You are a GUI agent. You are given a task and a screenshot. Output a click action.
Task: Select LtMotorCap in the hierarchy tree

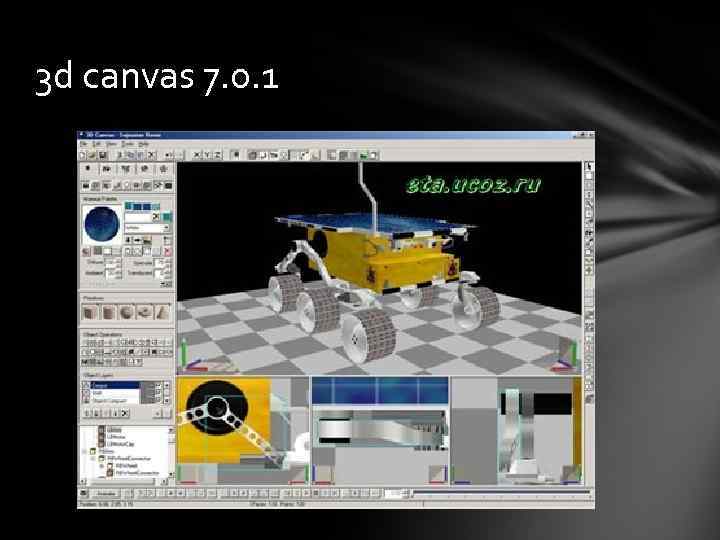pos(121,444)
